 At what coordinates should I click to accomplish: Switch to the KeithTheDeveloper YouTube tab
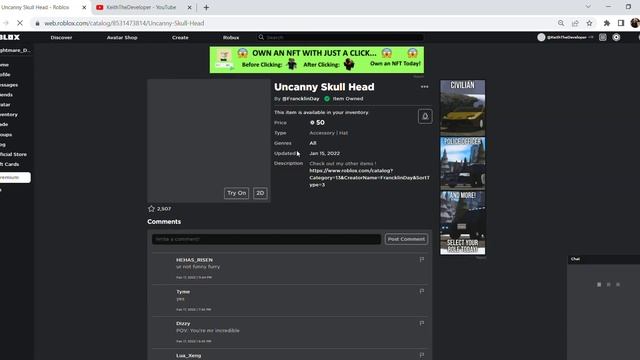coord(141,7)
